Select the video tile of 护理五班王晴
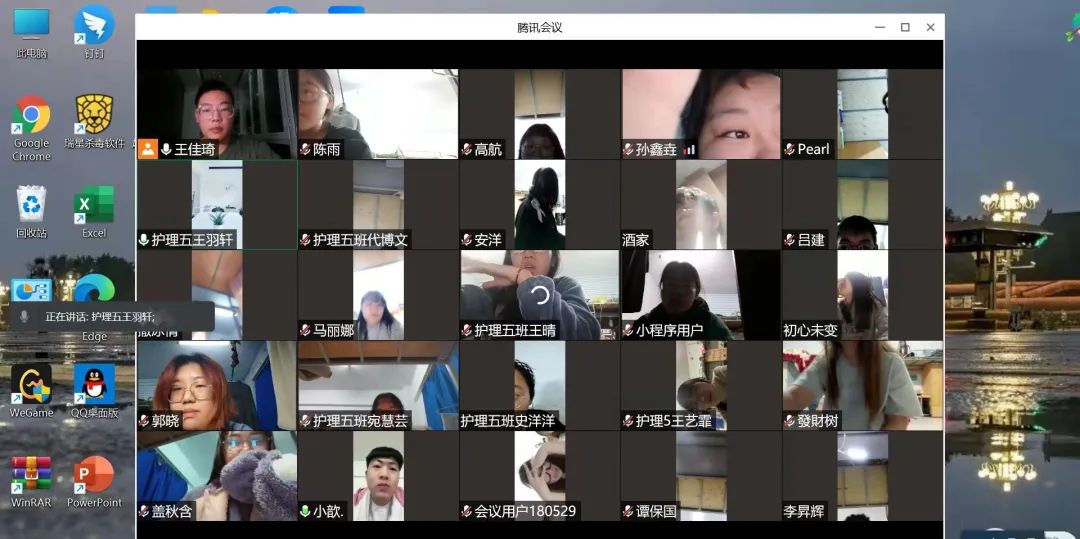Screen dimensions: 1080x539 coord(540,295)
